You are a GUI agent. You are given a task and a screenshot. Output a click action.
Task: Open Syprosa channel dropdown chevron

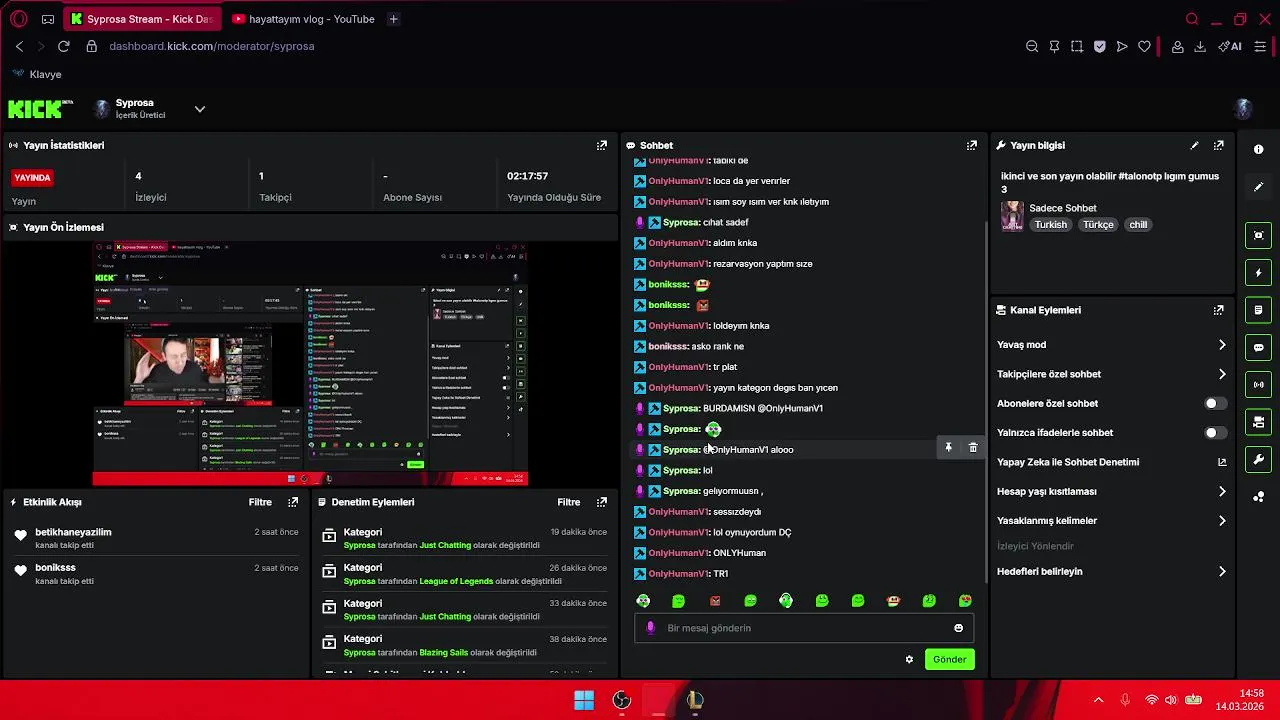(x=199, y=109)
